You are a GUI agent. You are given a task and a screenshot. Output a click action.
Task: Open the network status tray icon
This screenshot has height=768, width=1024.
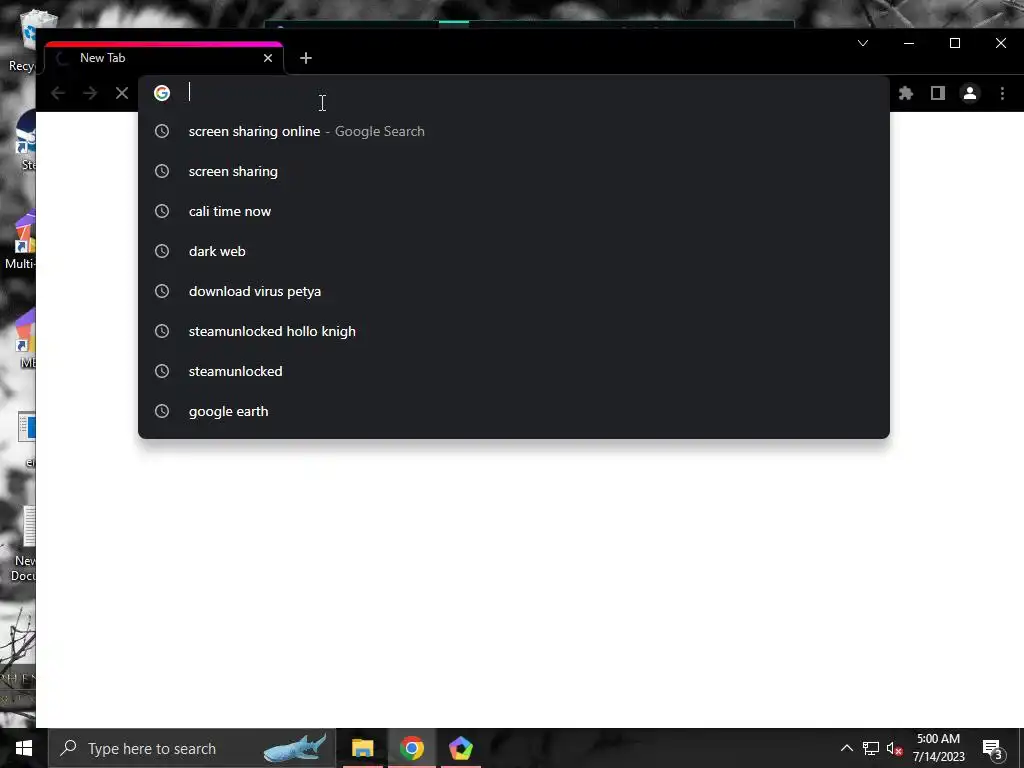click(871, 748)
